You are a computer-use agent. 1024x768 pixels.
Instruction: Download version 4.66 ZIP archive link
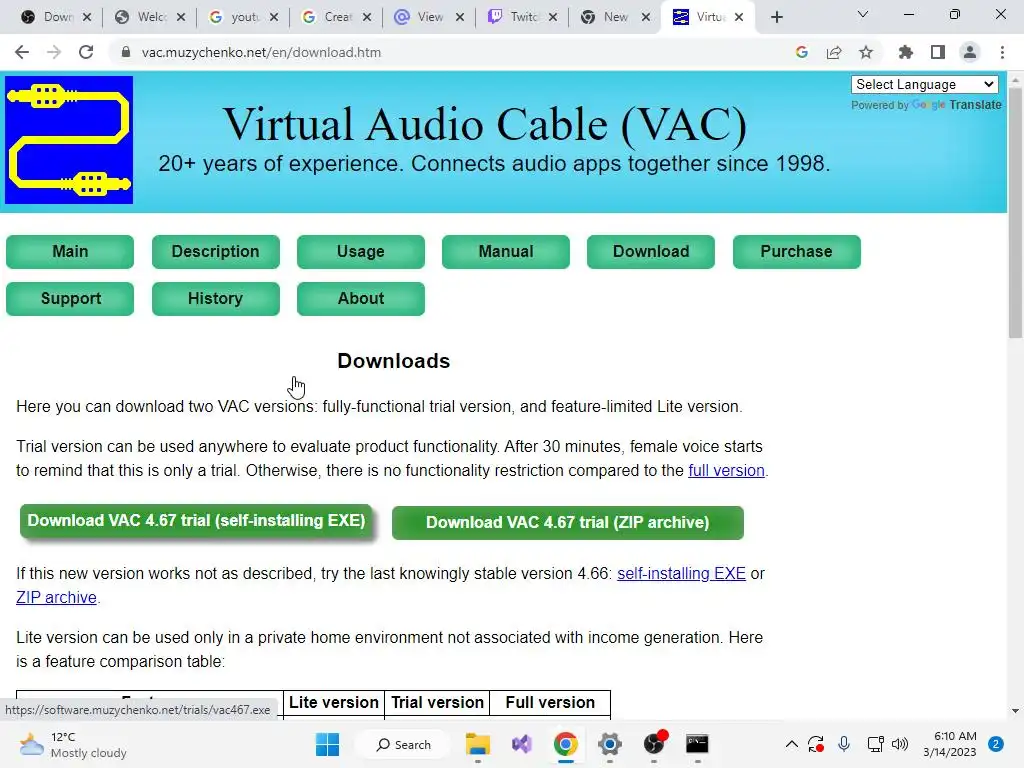[56, 598]
